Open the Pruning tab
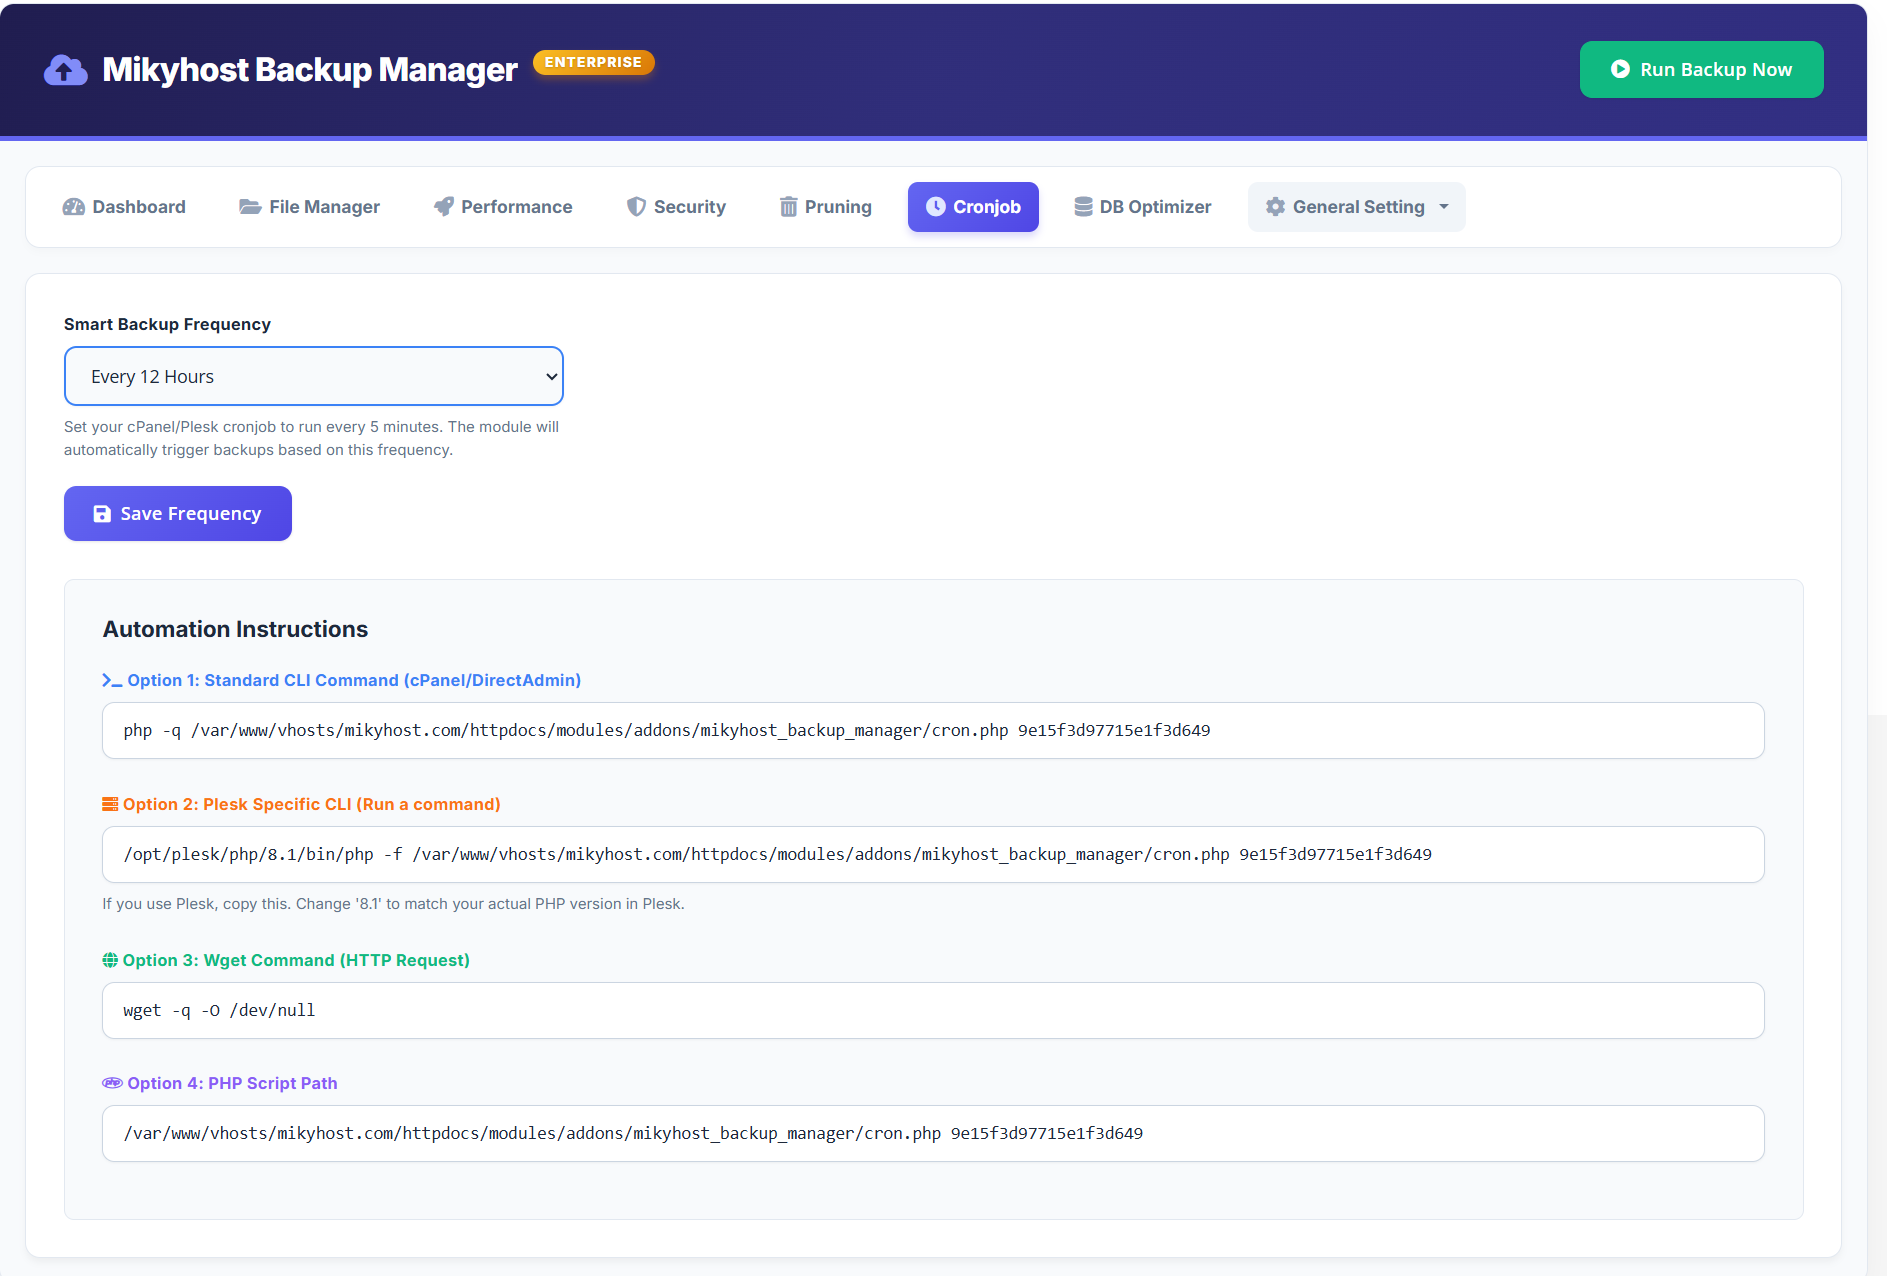 [826, 207]
